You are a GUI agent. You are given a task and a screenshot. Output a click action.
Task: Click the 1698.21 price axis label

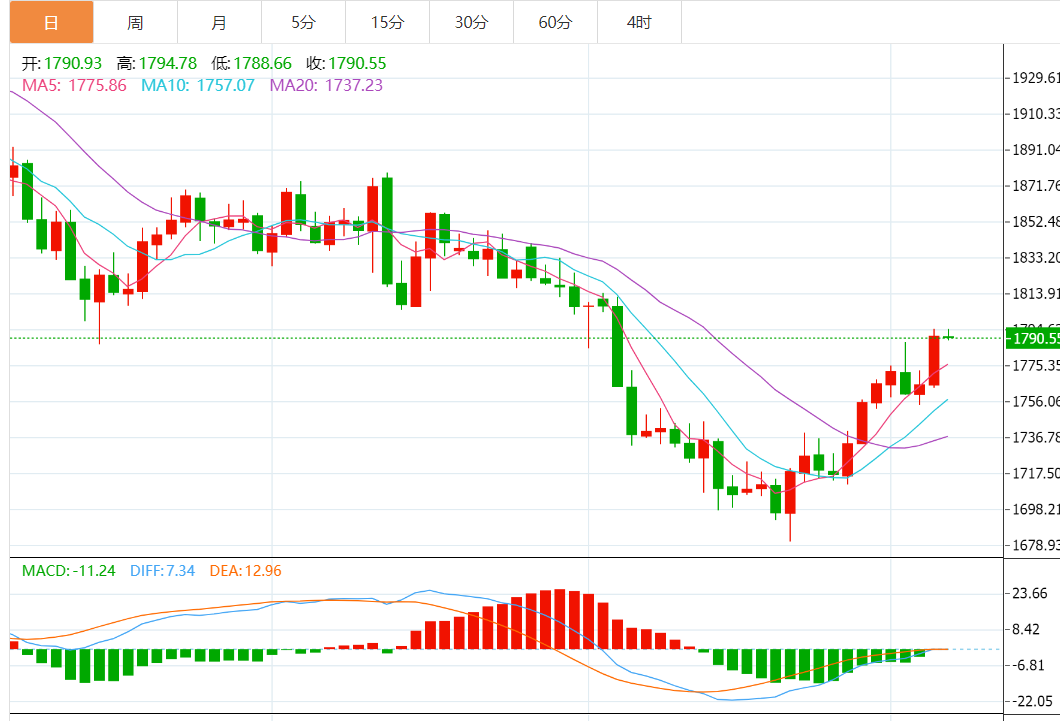1036,509
